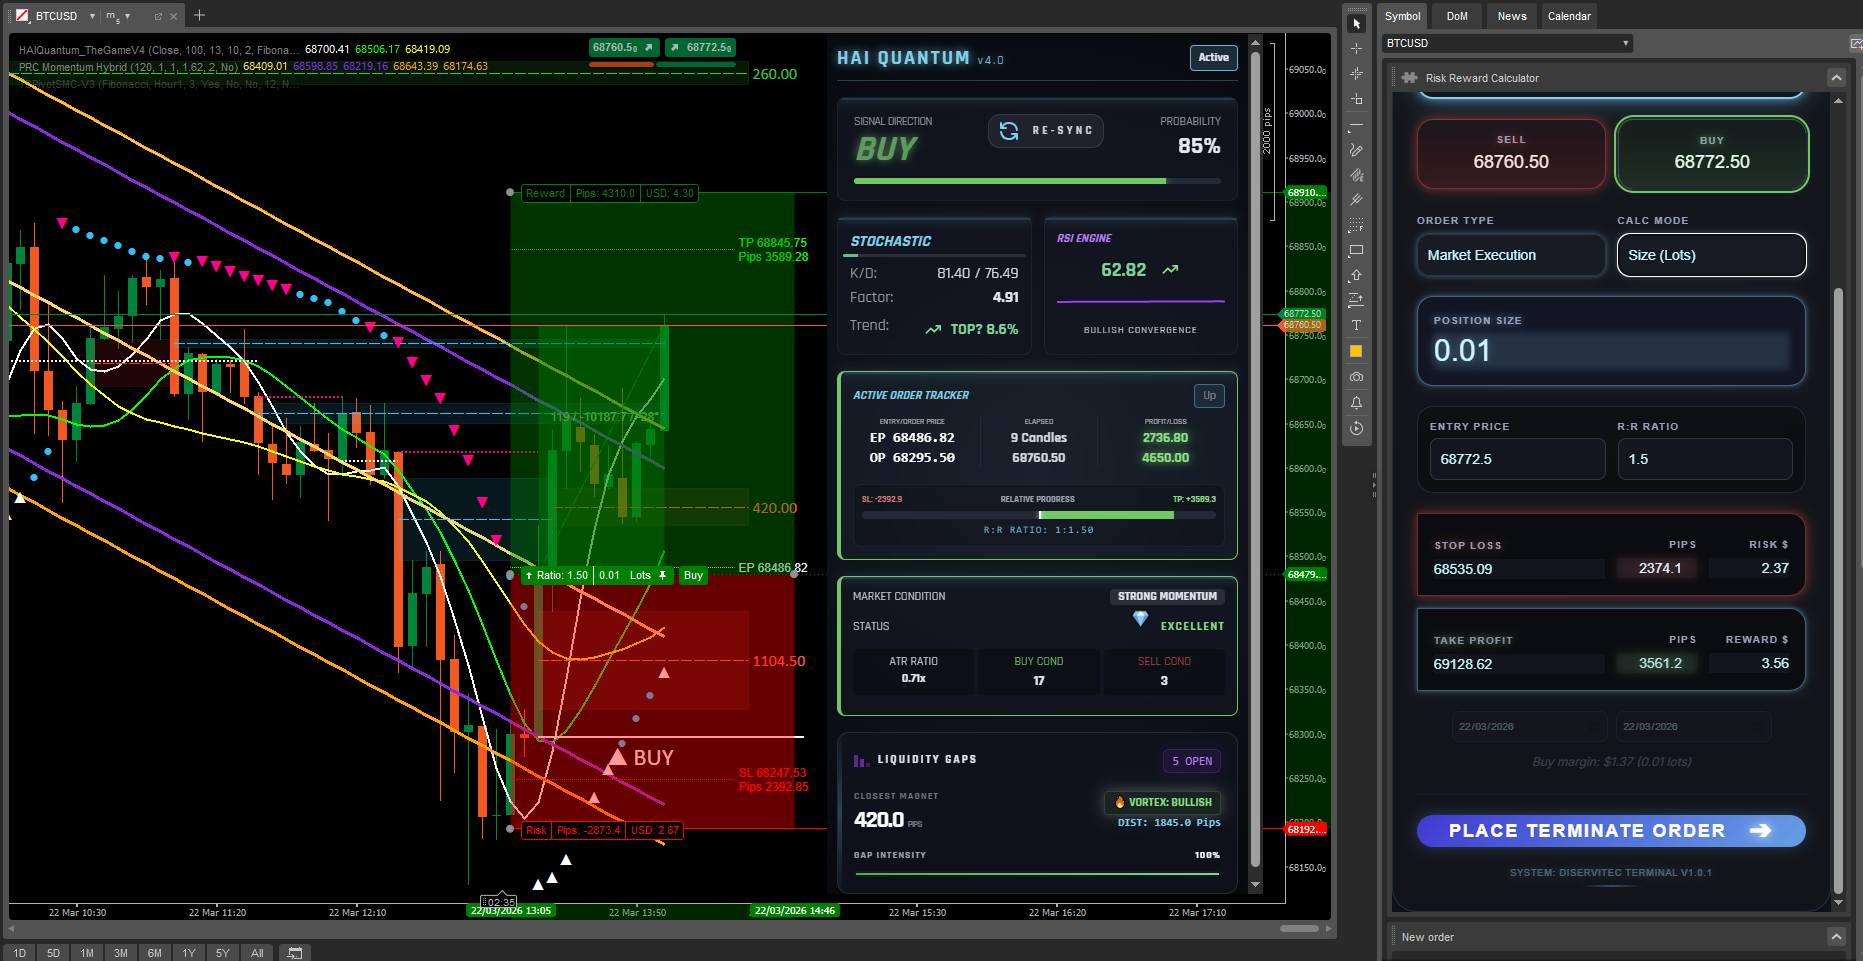Open the BTCUSD symbol dropdown in side panel
Image resolution: width=1863 pixels, height=961 pixels.
click(1507, 43)
